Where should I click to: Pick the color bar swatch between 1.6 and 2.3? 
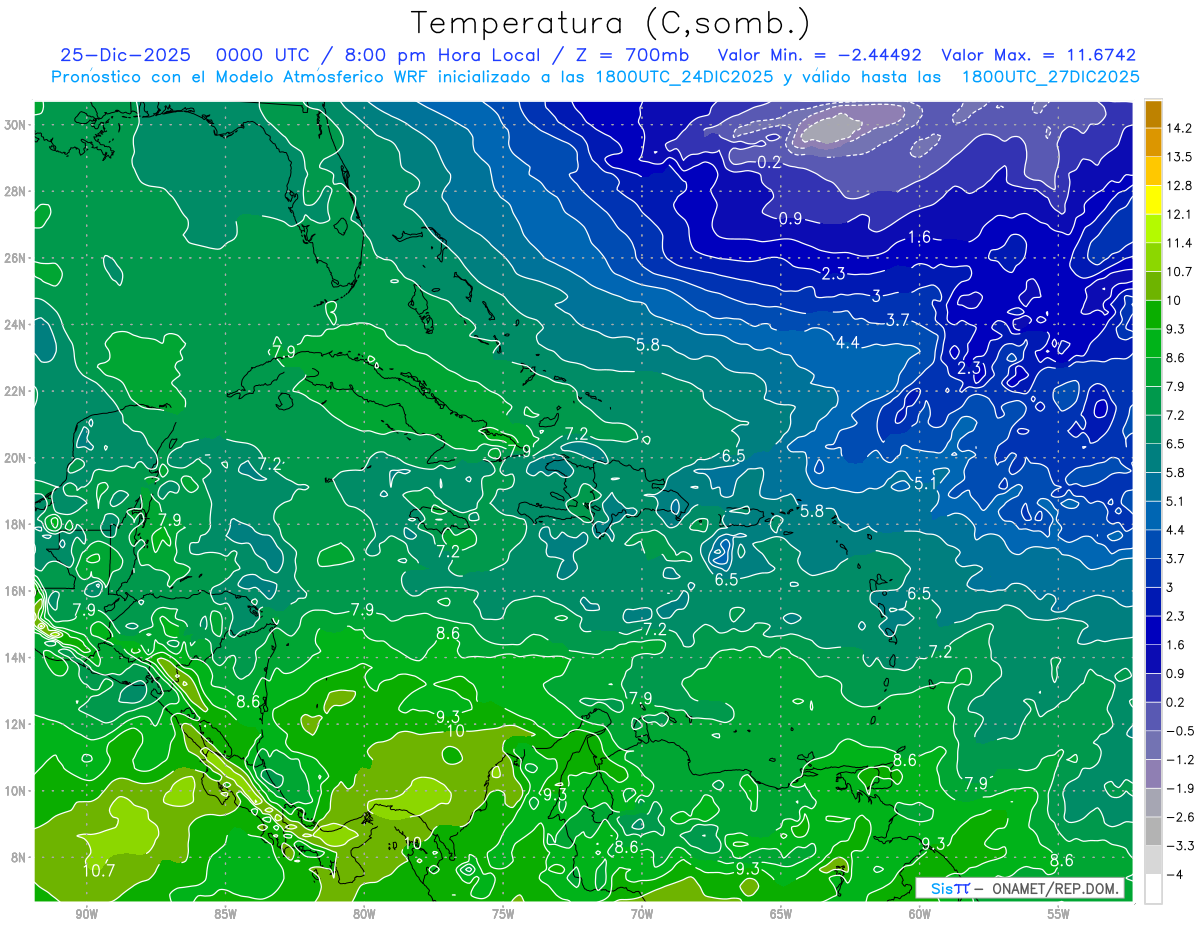coord(1153,630)
